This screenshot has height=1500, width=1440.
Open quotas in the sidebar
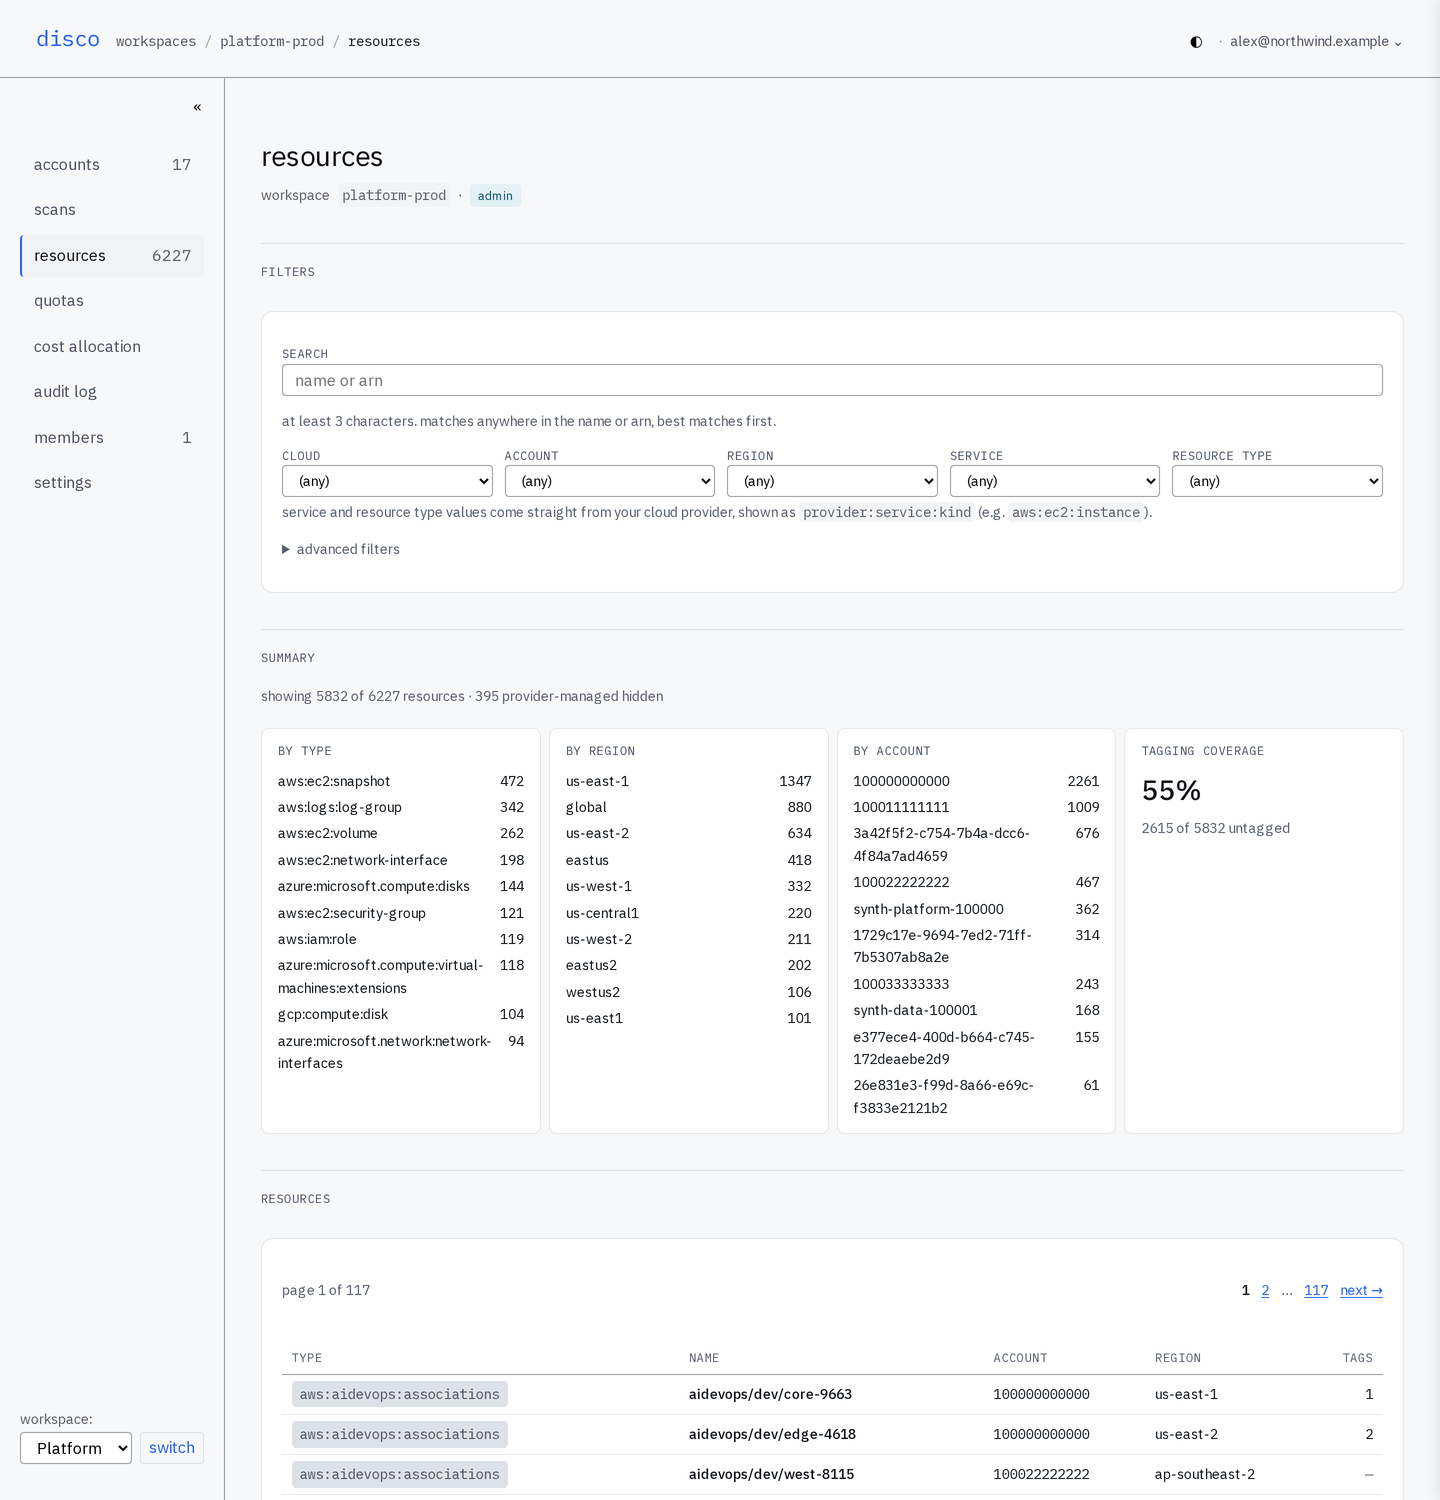(x=112, y=301)
